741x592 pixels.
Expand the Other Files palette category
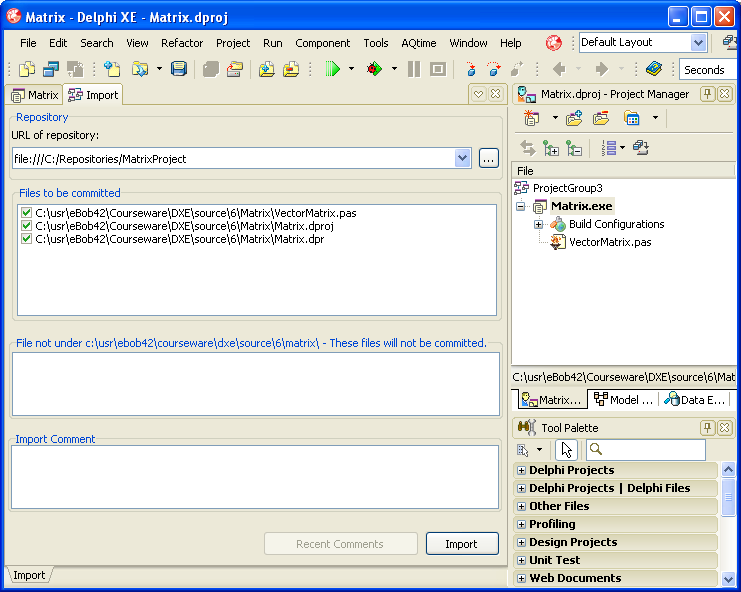(521, 506)
